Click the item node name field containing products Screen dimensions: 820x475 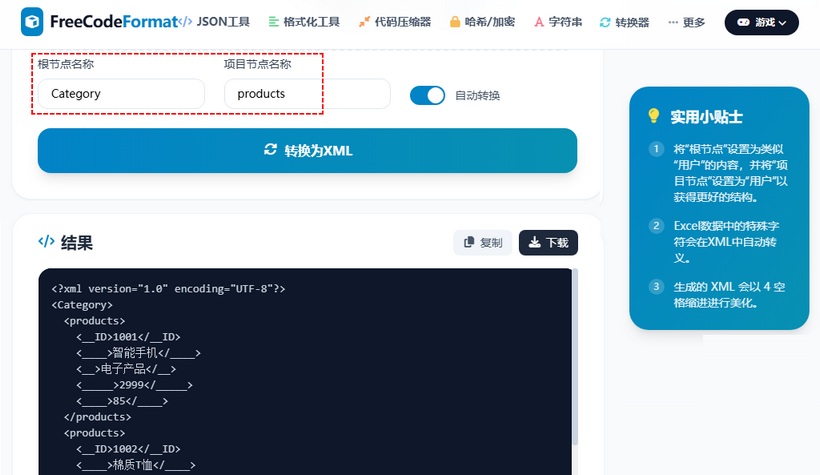[307, 94]
